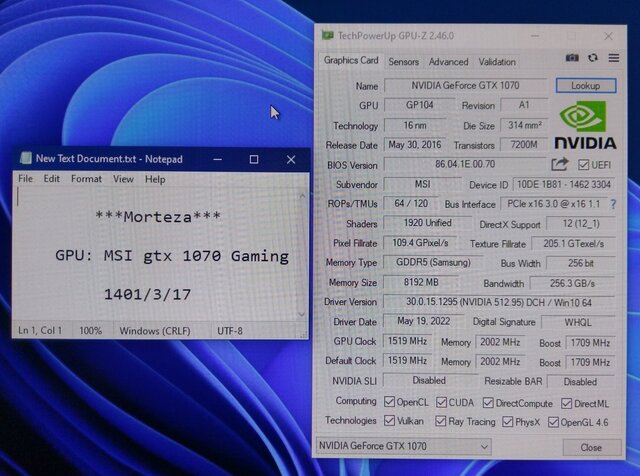This screenshot has width=640, height=476.
Task: Click the Lookup button
Action: (585, 86)
